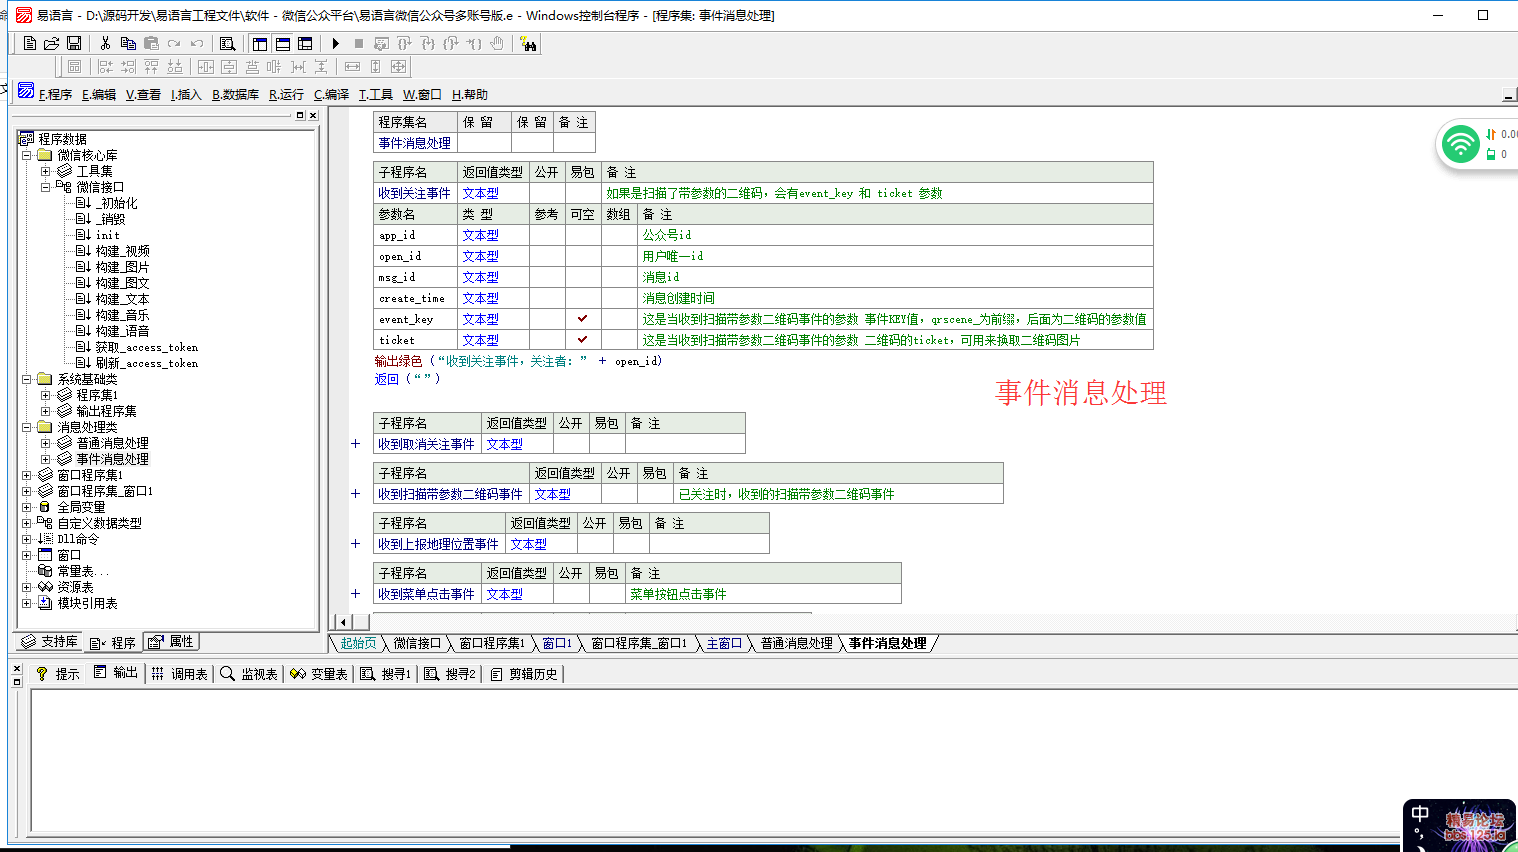
Task: Open the 剪辑历史 tab in bottom panel
Action: point(523,674)
